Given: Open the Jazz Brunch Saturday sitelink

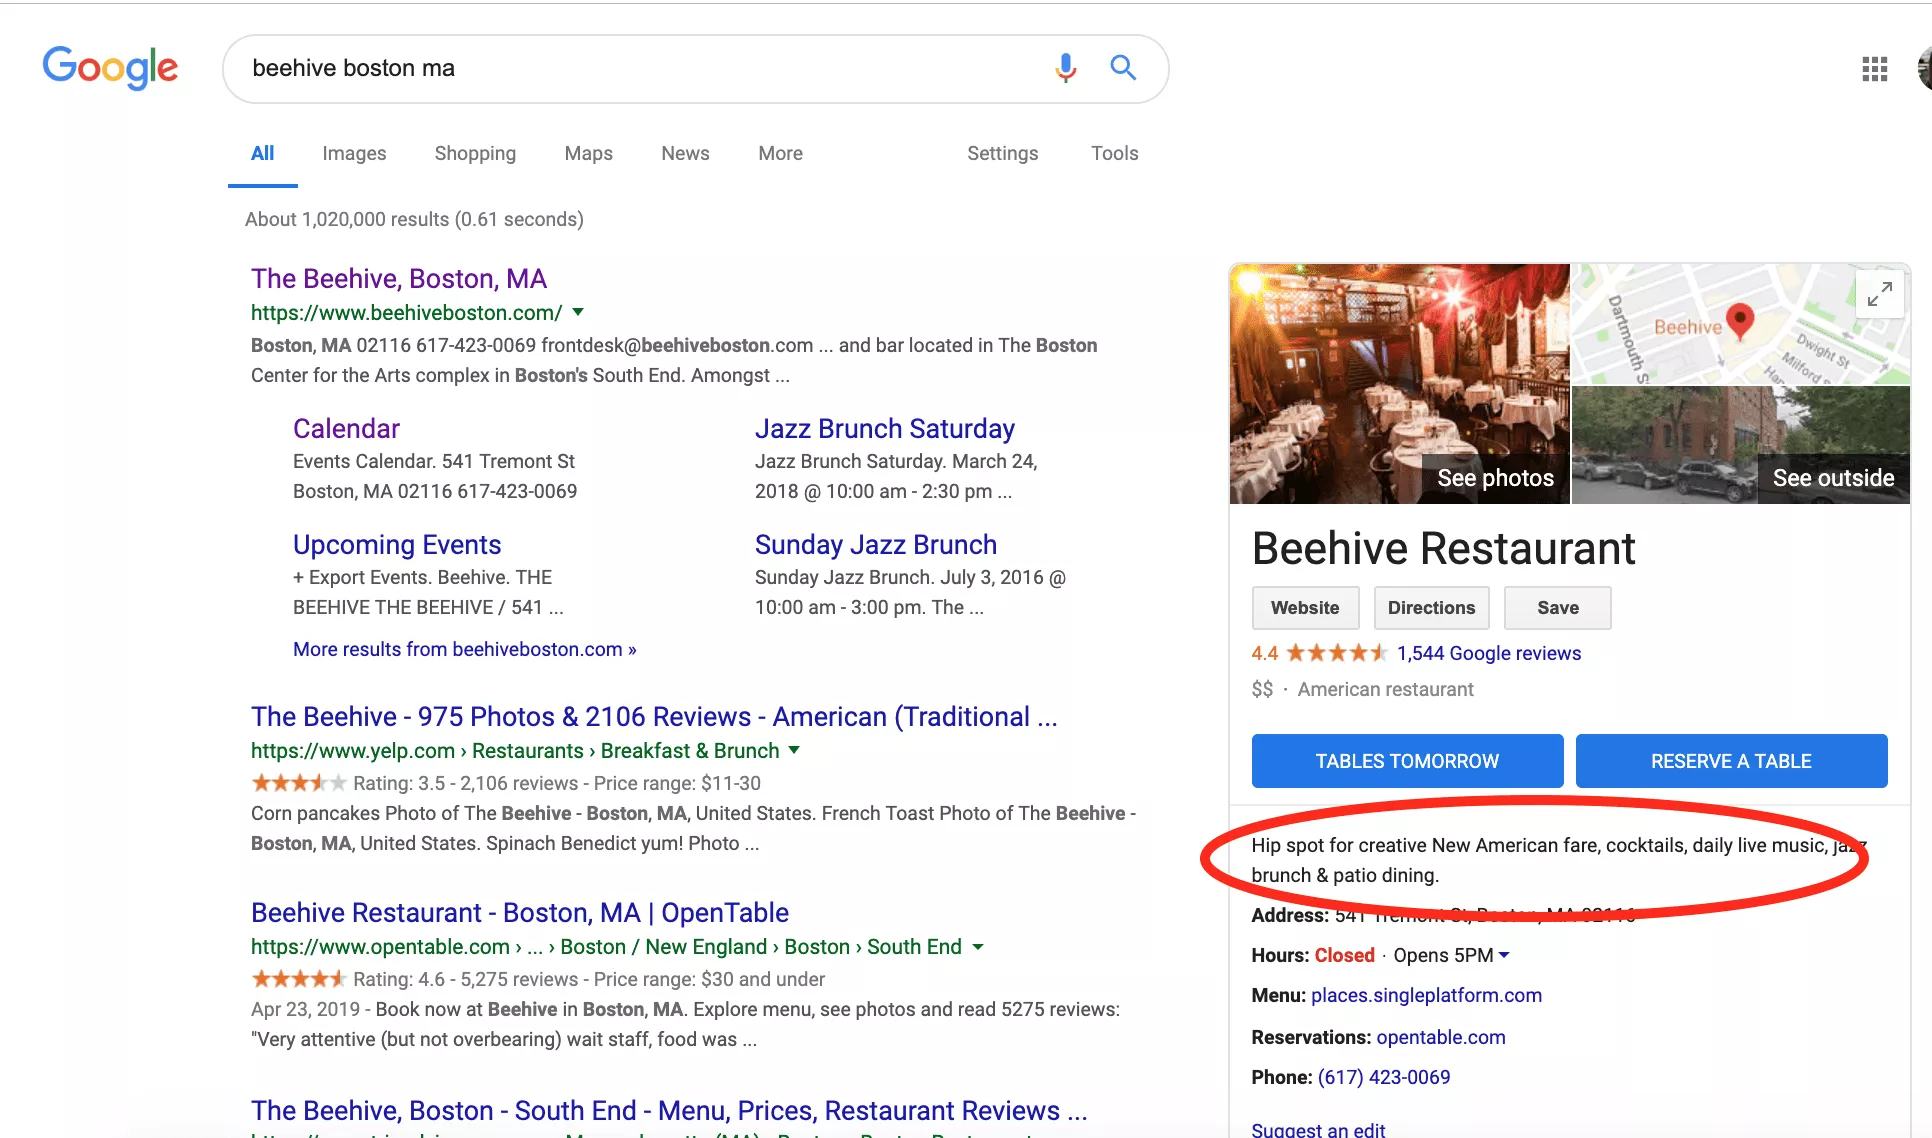Looking at the screenshot, I should 884,428.
